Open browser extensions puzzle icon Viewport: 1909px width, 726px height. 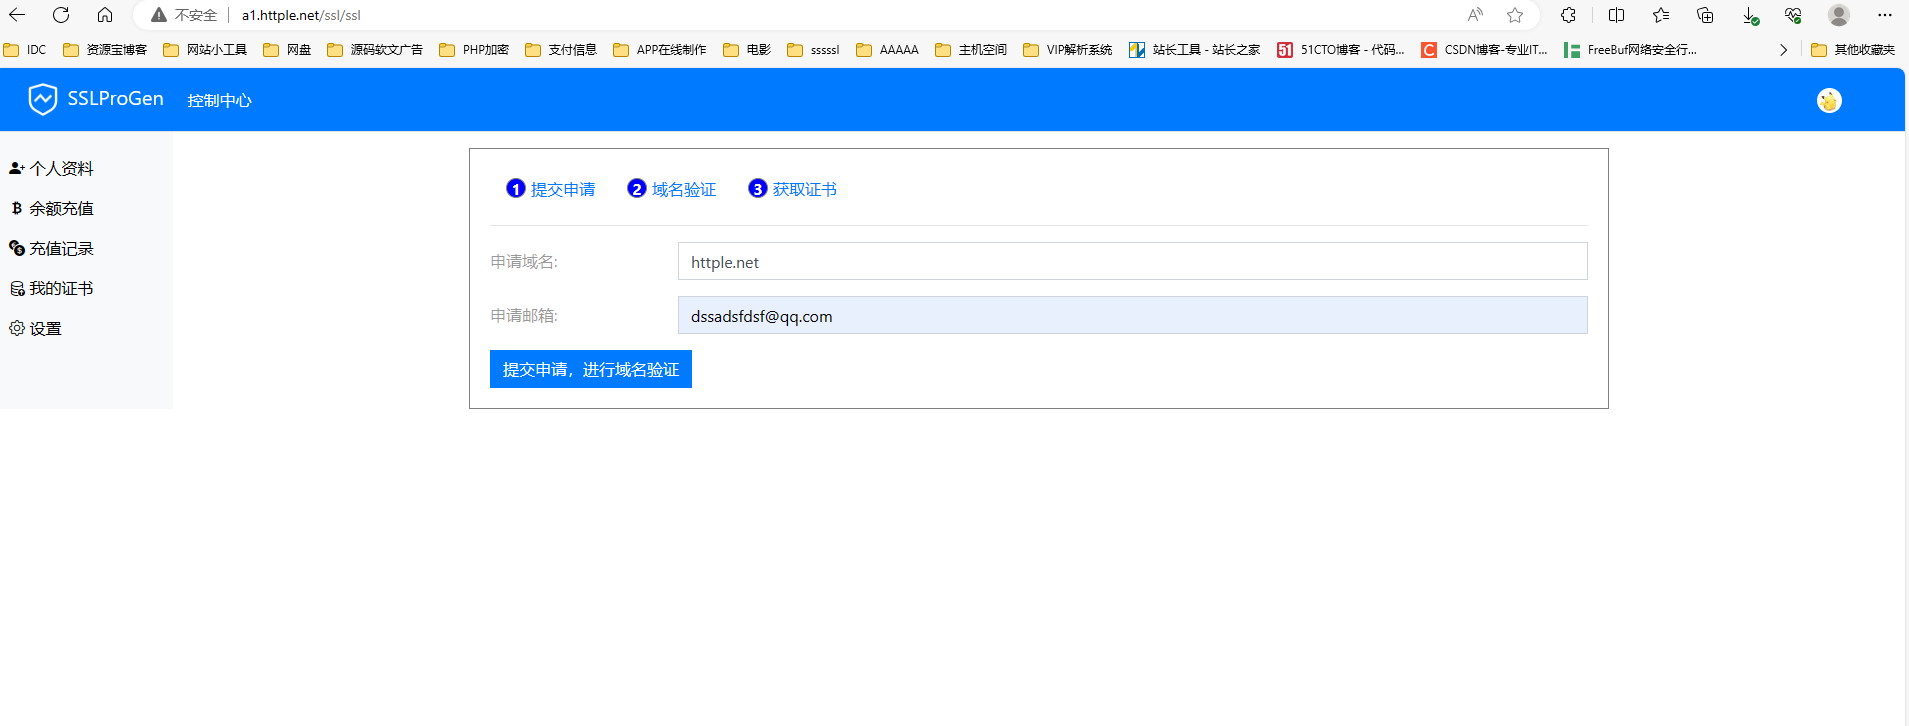coord(1568,15)
